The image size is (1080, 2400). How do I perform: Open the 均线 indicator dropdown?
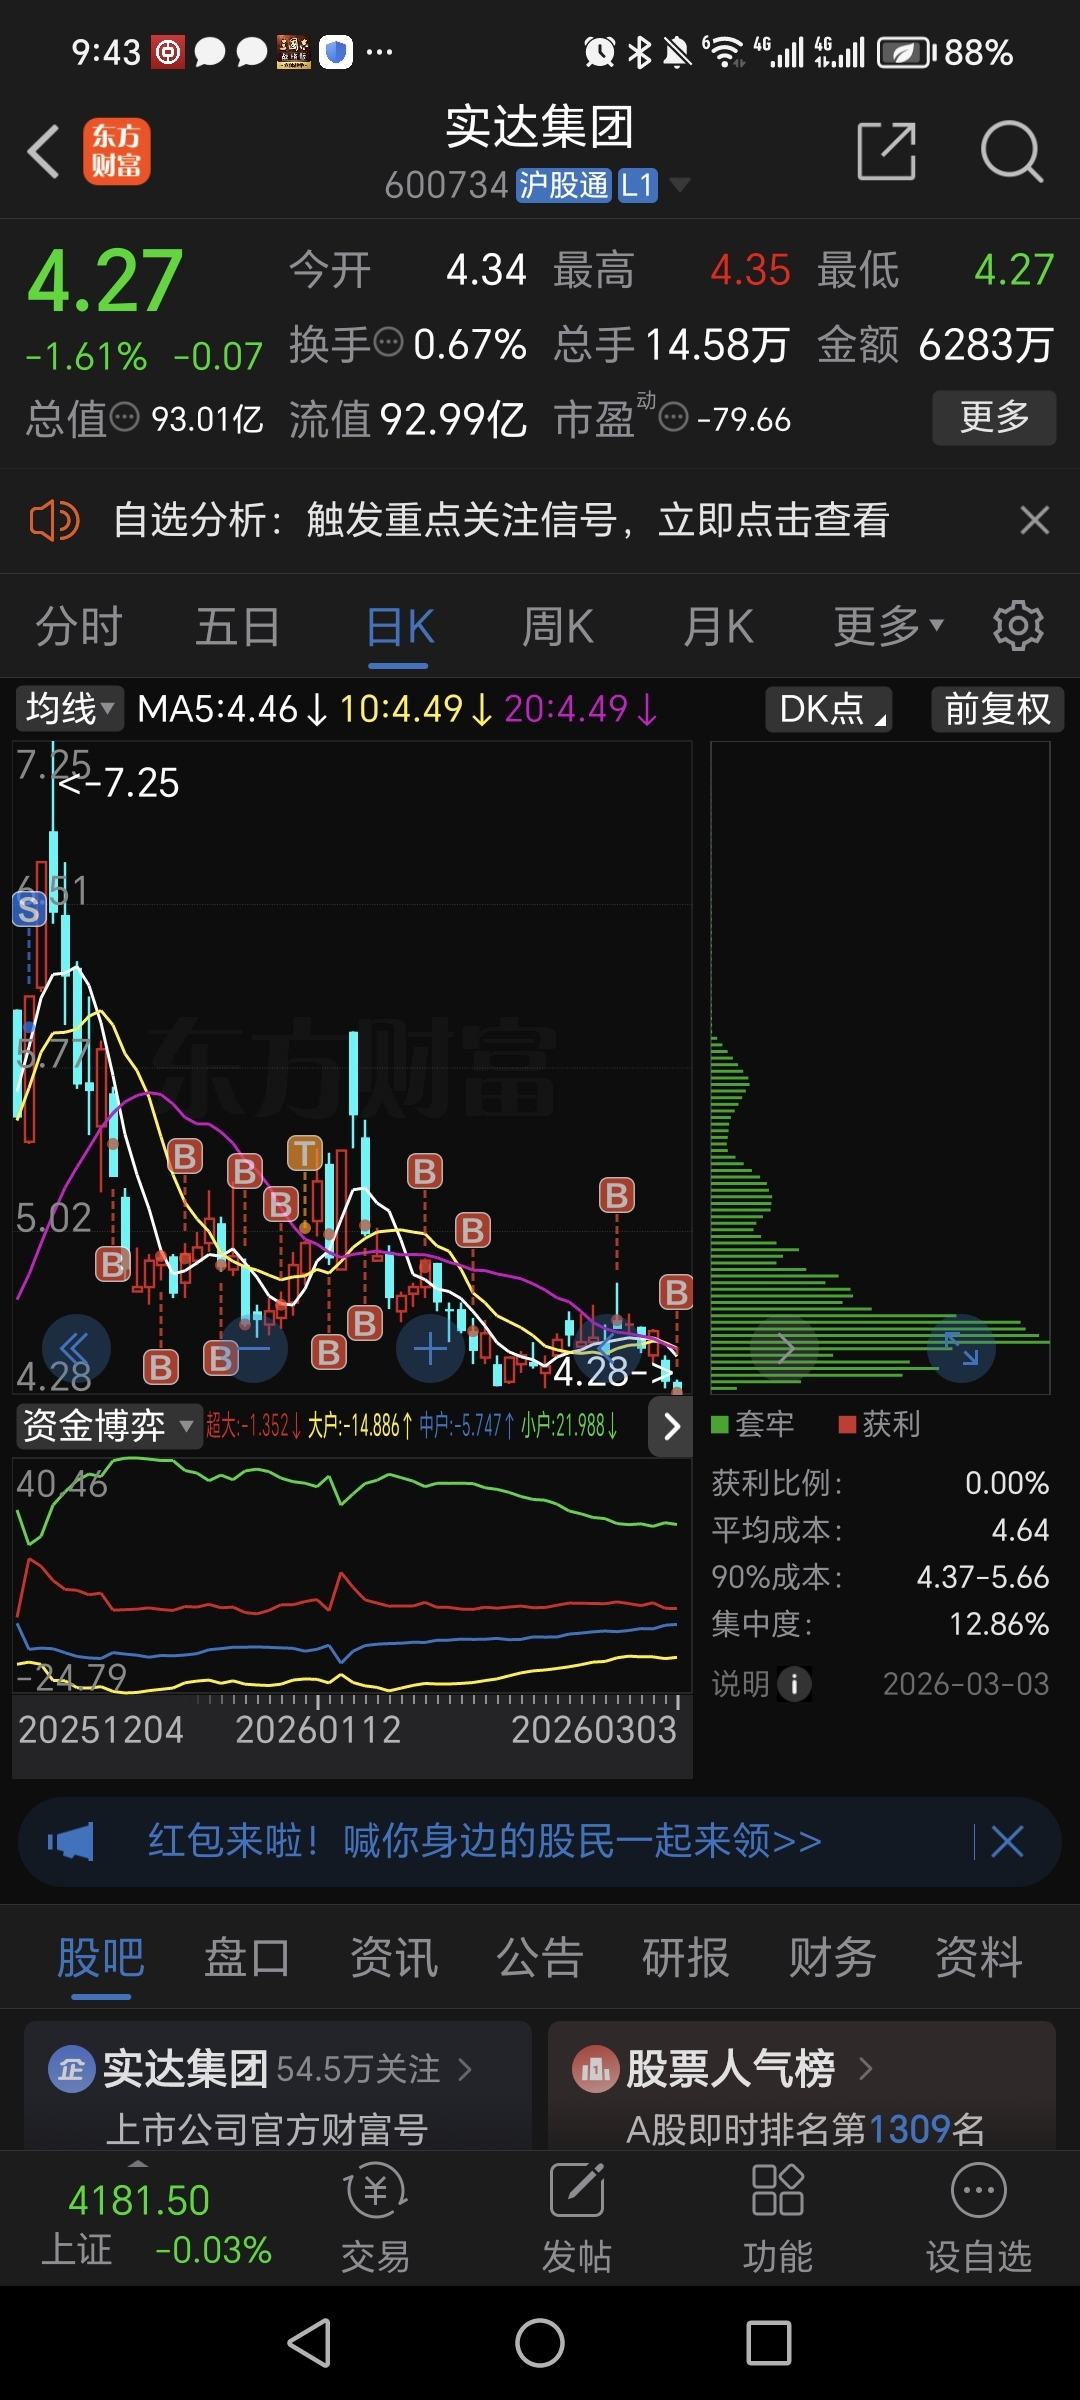pyautogui.click(x=69, y=709)
